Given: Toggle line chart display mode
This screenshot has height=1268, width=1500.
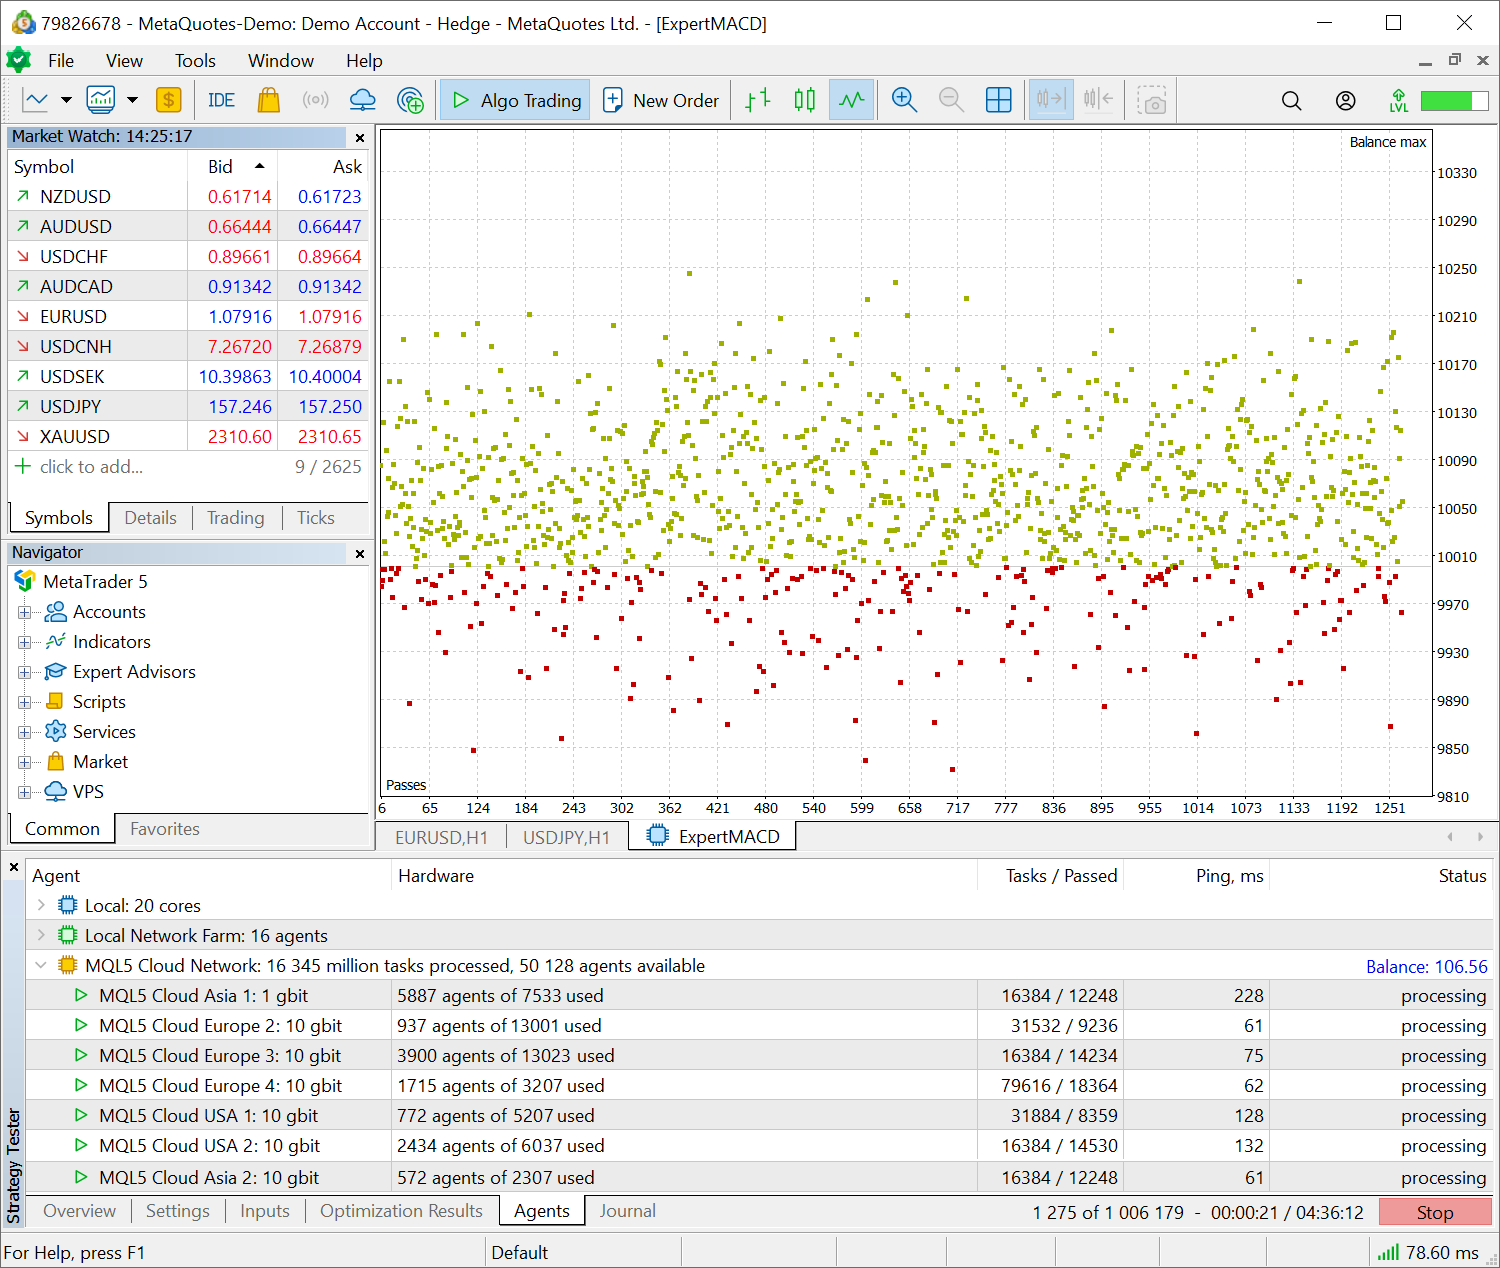Looking at the screenshot, I should tap(851, 100).
